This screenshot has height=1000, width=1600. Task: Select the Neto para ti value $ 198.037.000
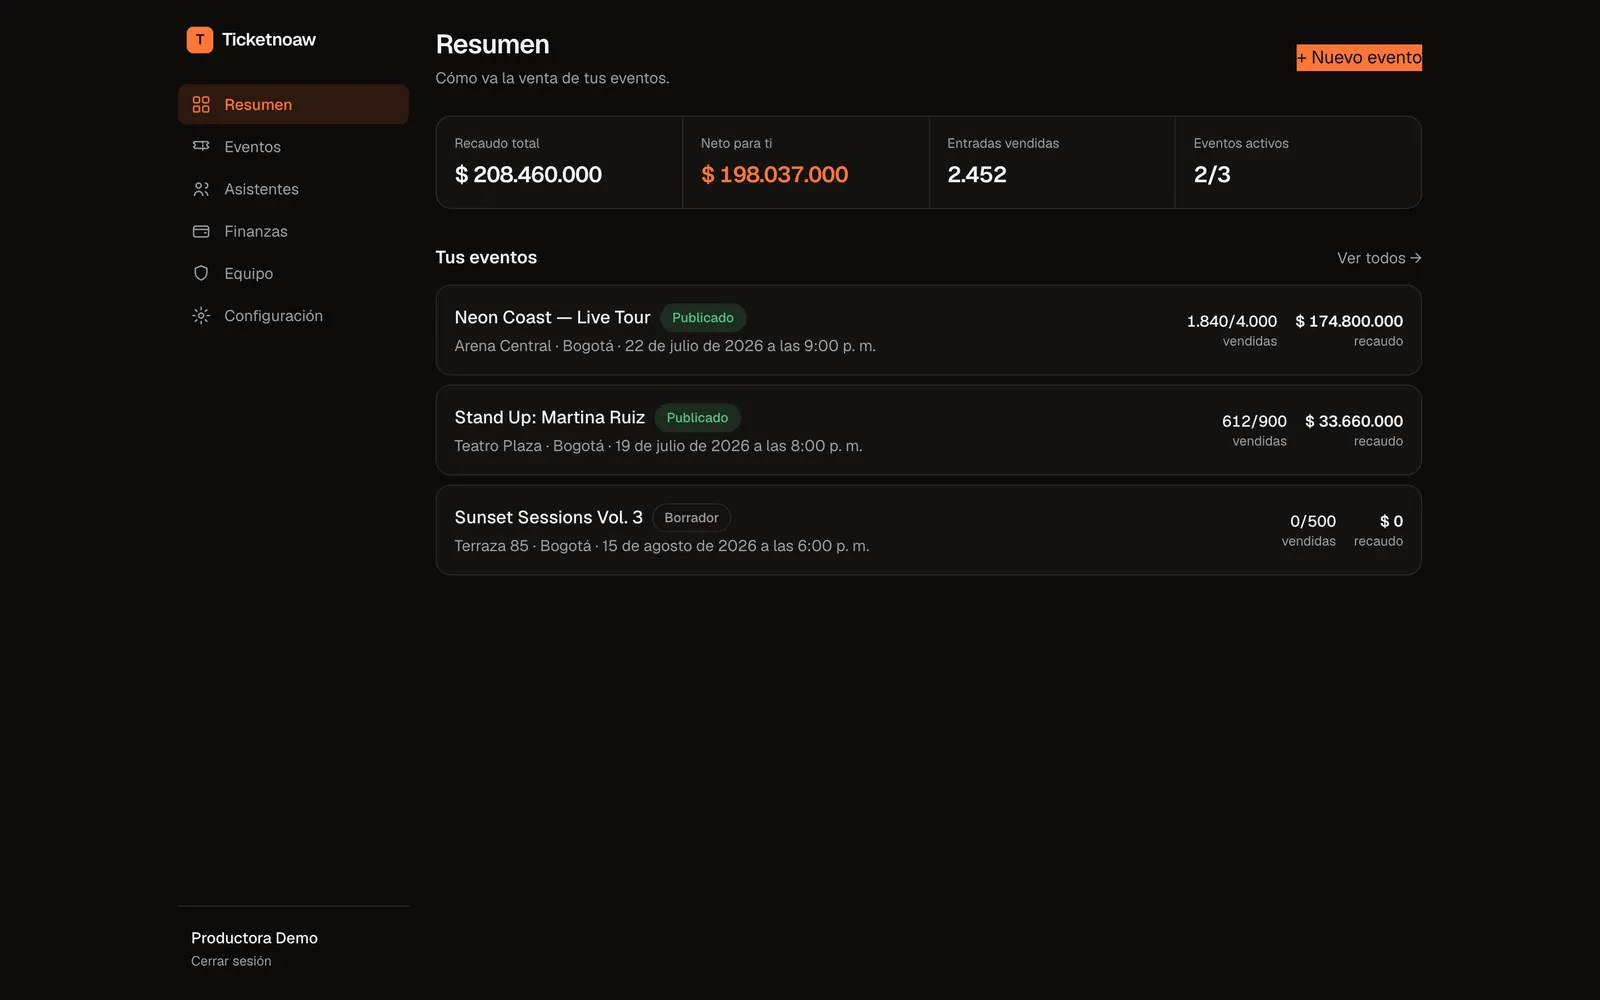point(775,175)
